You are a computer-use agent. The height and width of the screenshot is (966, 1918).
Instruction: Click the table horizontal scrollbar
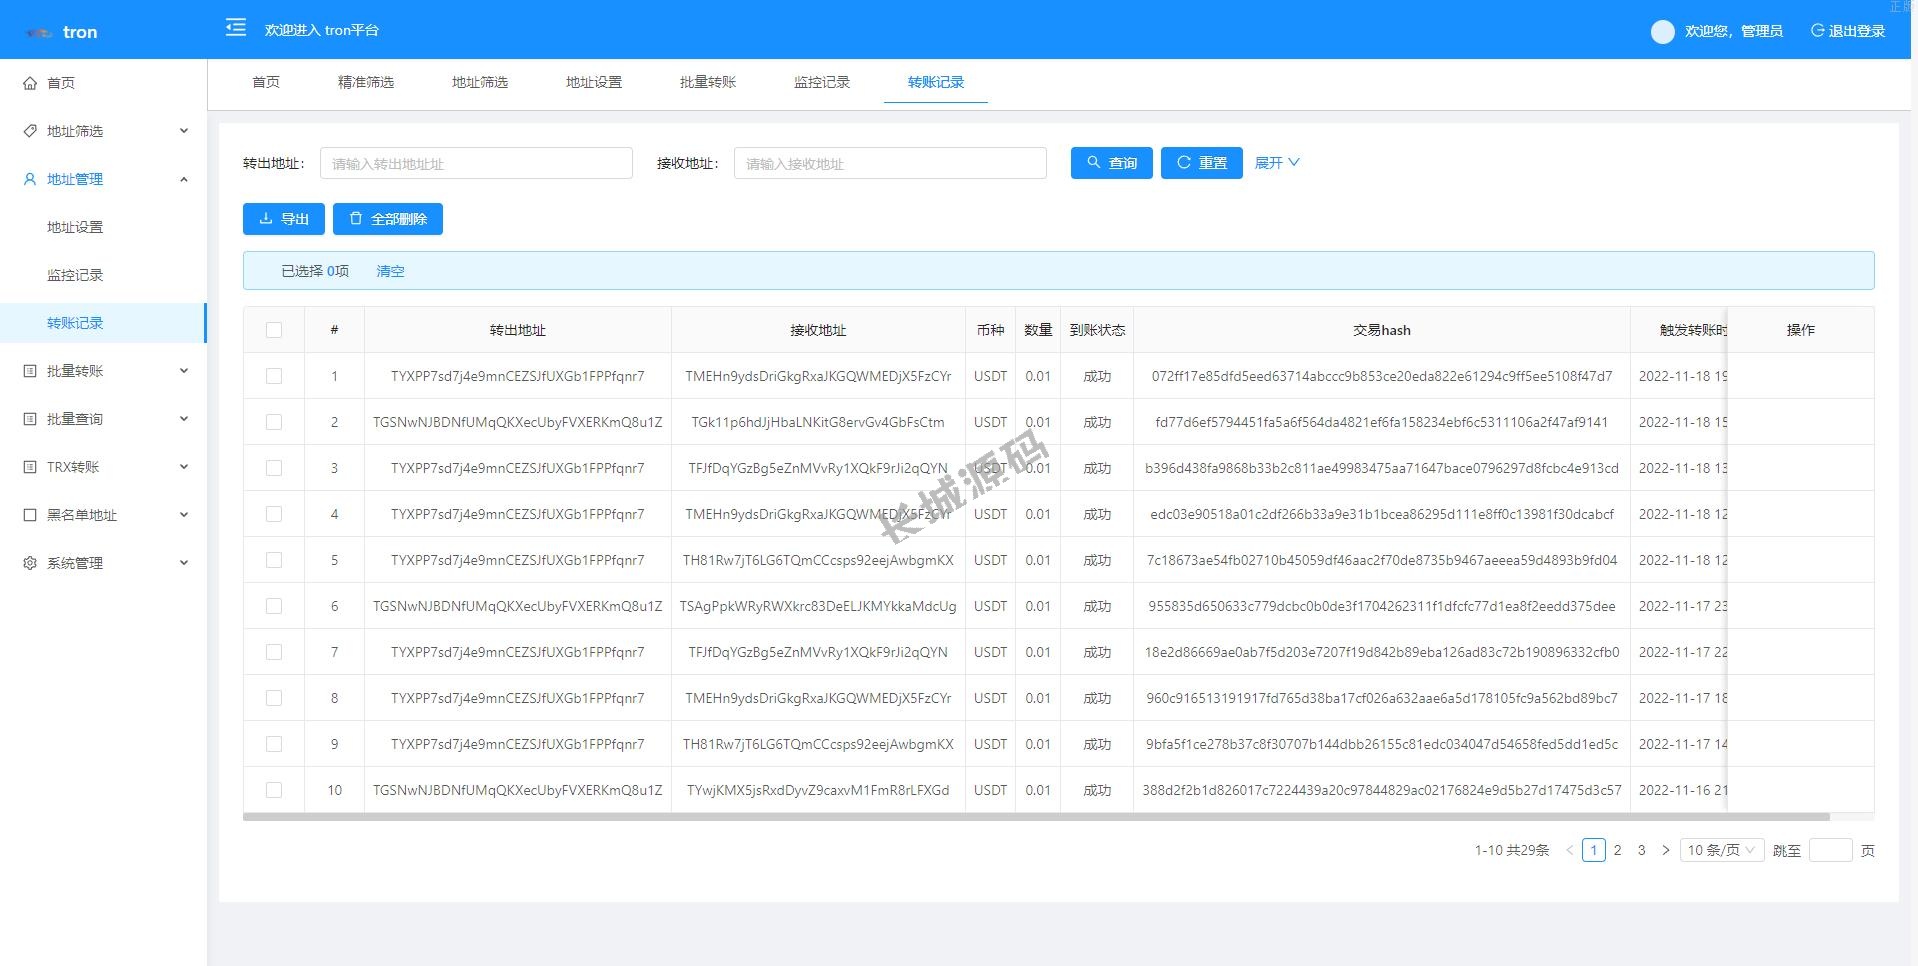[1036, 817]
